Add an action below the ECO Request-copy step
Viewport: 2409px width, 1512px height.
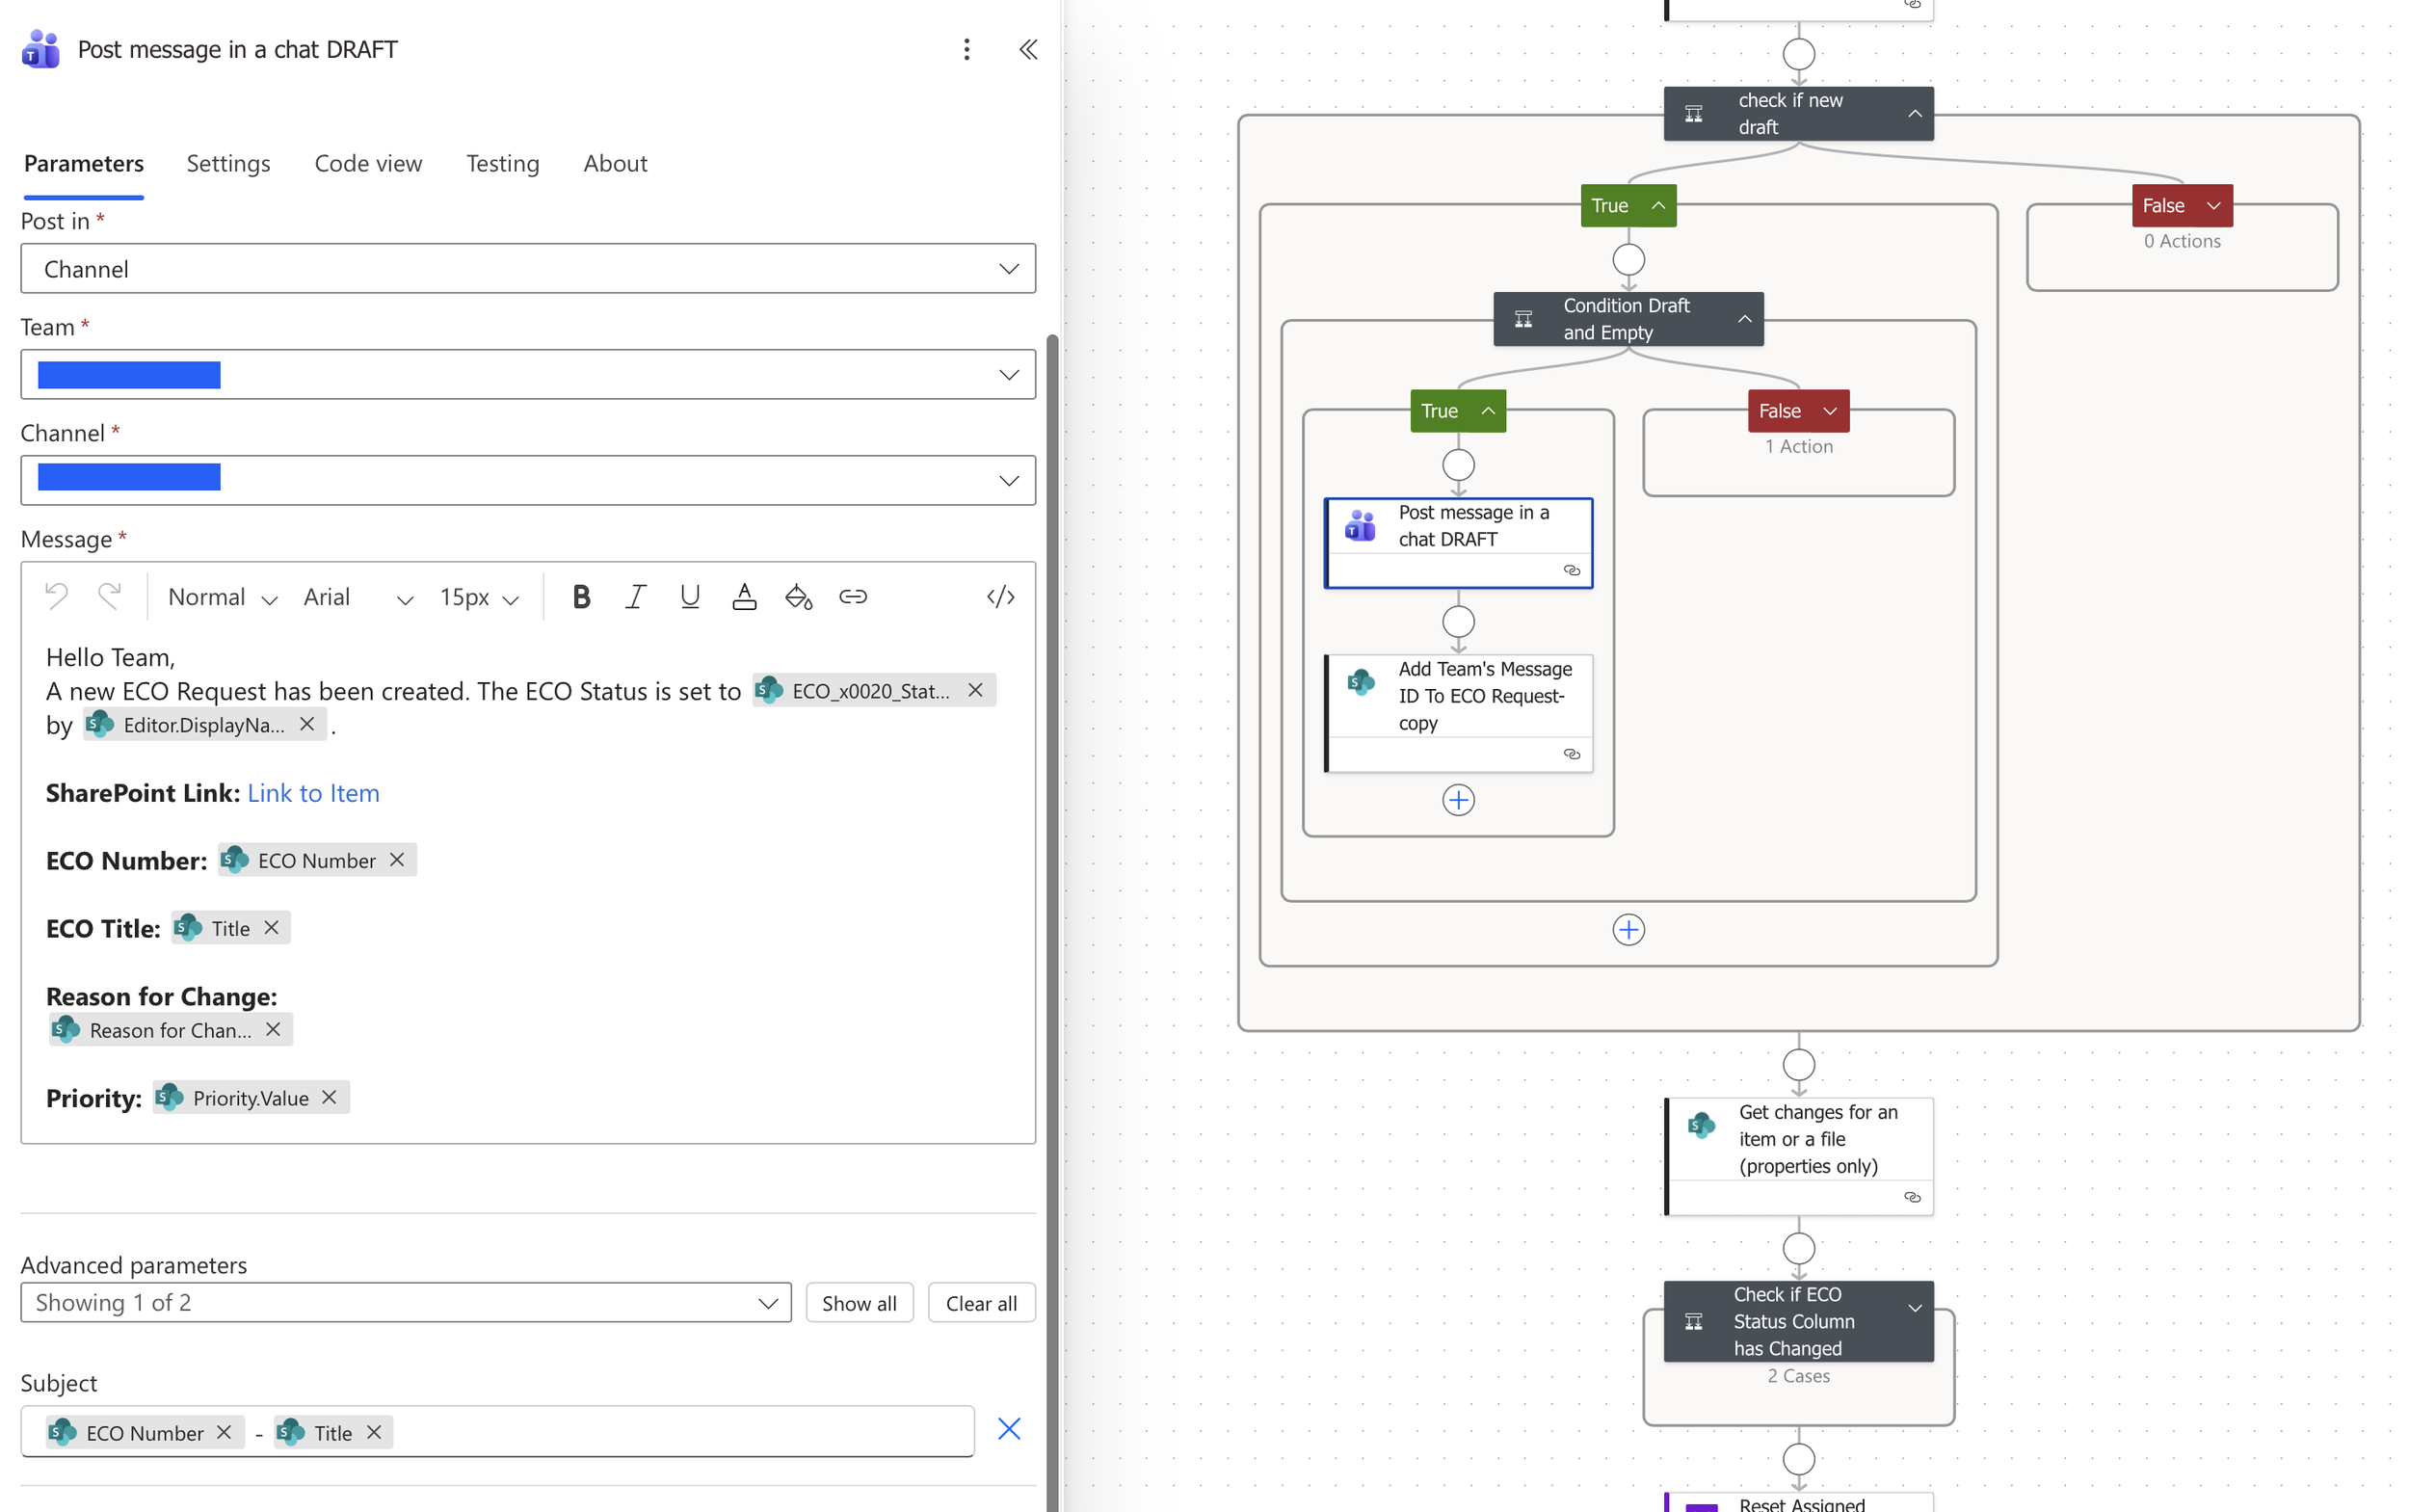pyautogui.click(x=1458, y=800)
